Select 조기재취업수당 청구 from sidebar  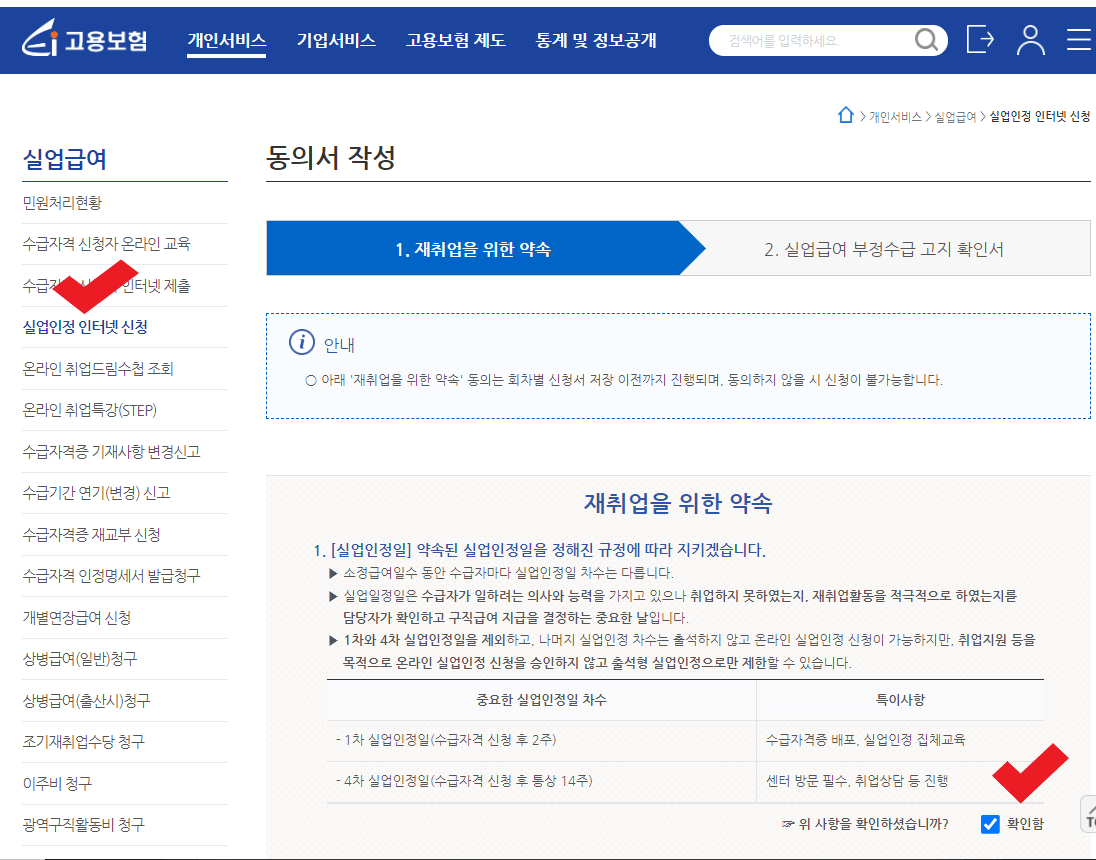[82, 742]
